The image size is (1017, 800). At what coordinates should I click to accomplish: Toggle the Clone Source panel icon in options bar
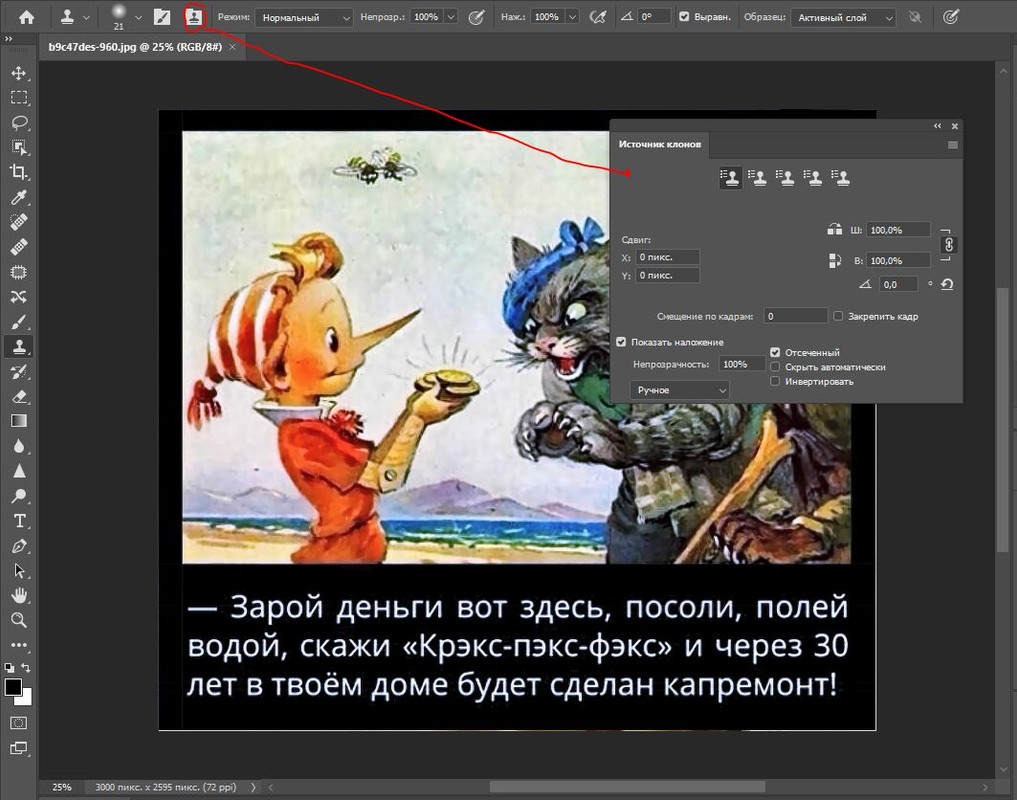pos(193,18)
